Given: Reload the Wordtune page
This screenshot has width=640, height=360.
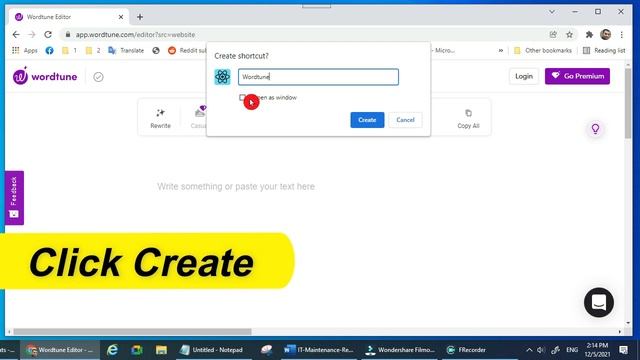Looking at the screenshot, I should (48, 35).
